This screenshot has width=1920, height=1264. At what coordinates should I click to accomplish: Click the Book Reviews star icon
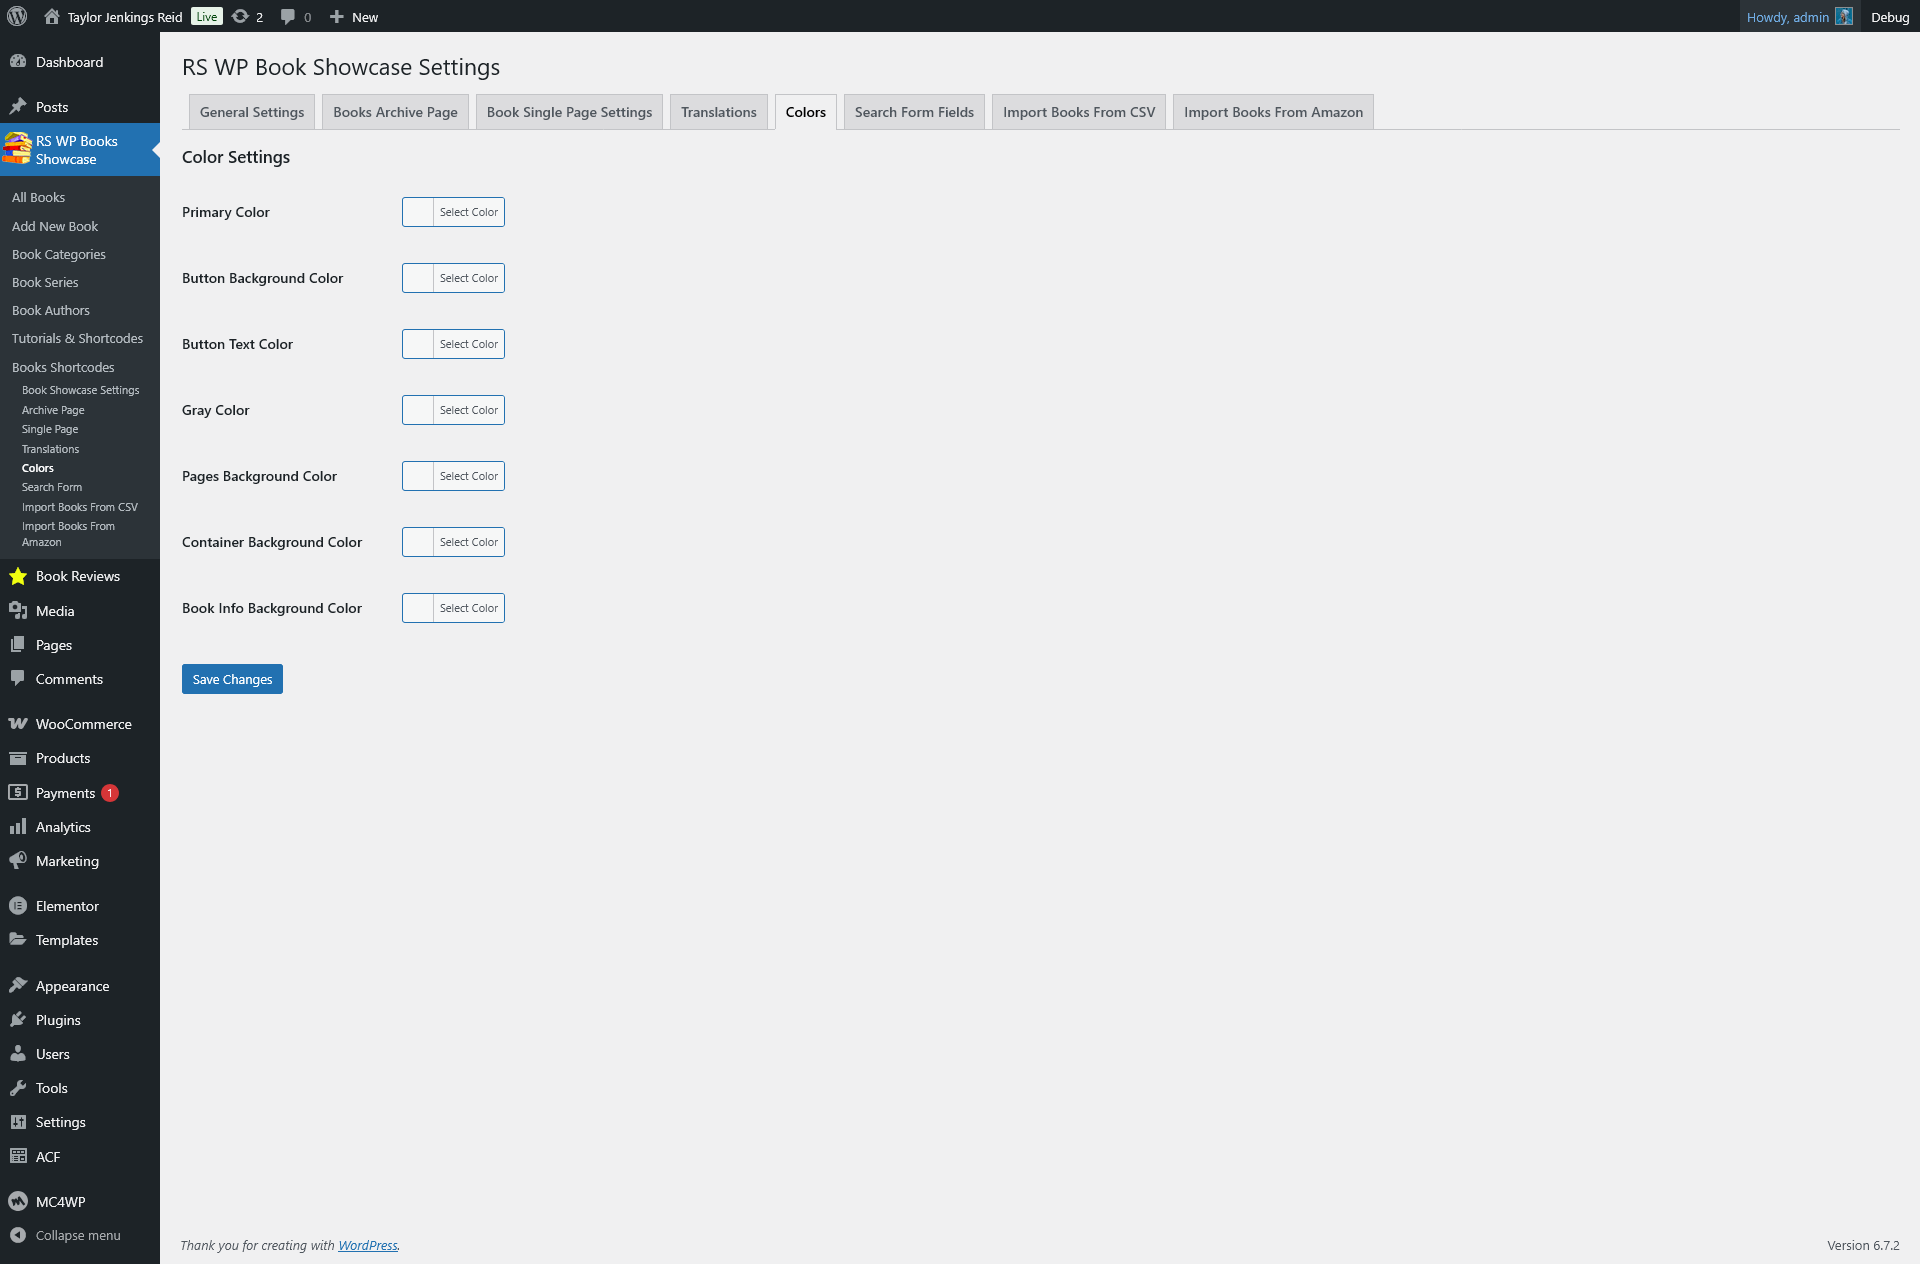coord(18,576)
